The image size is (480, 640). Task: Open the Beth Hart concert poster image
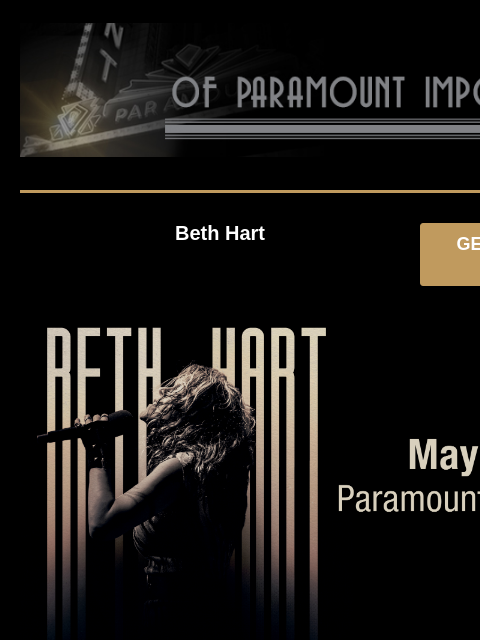182,482
